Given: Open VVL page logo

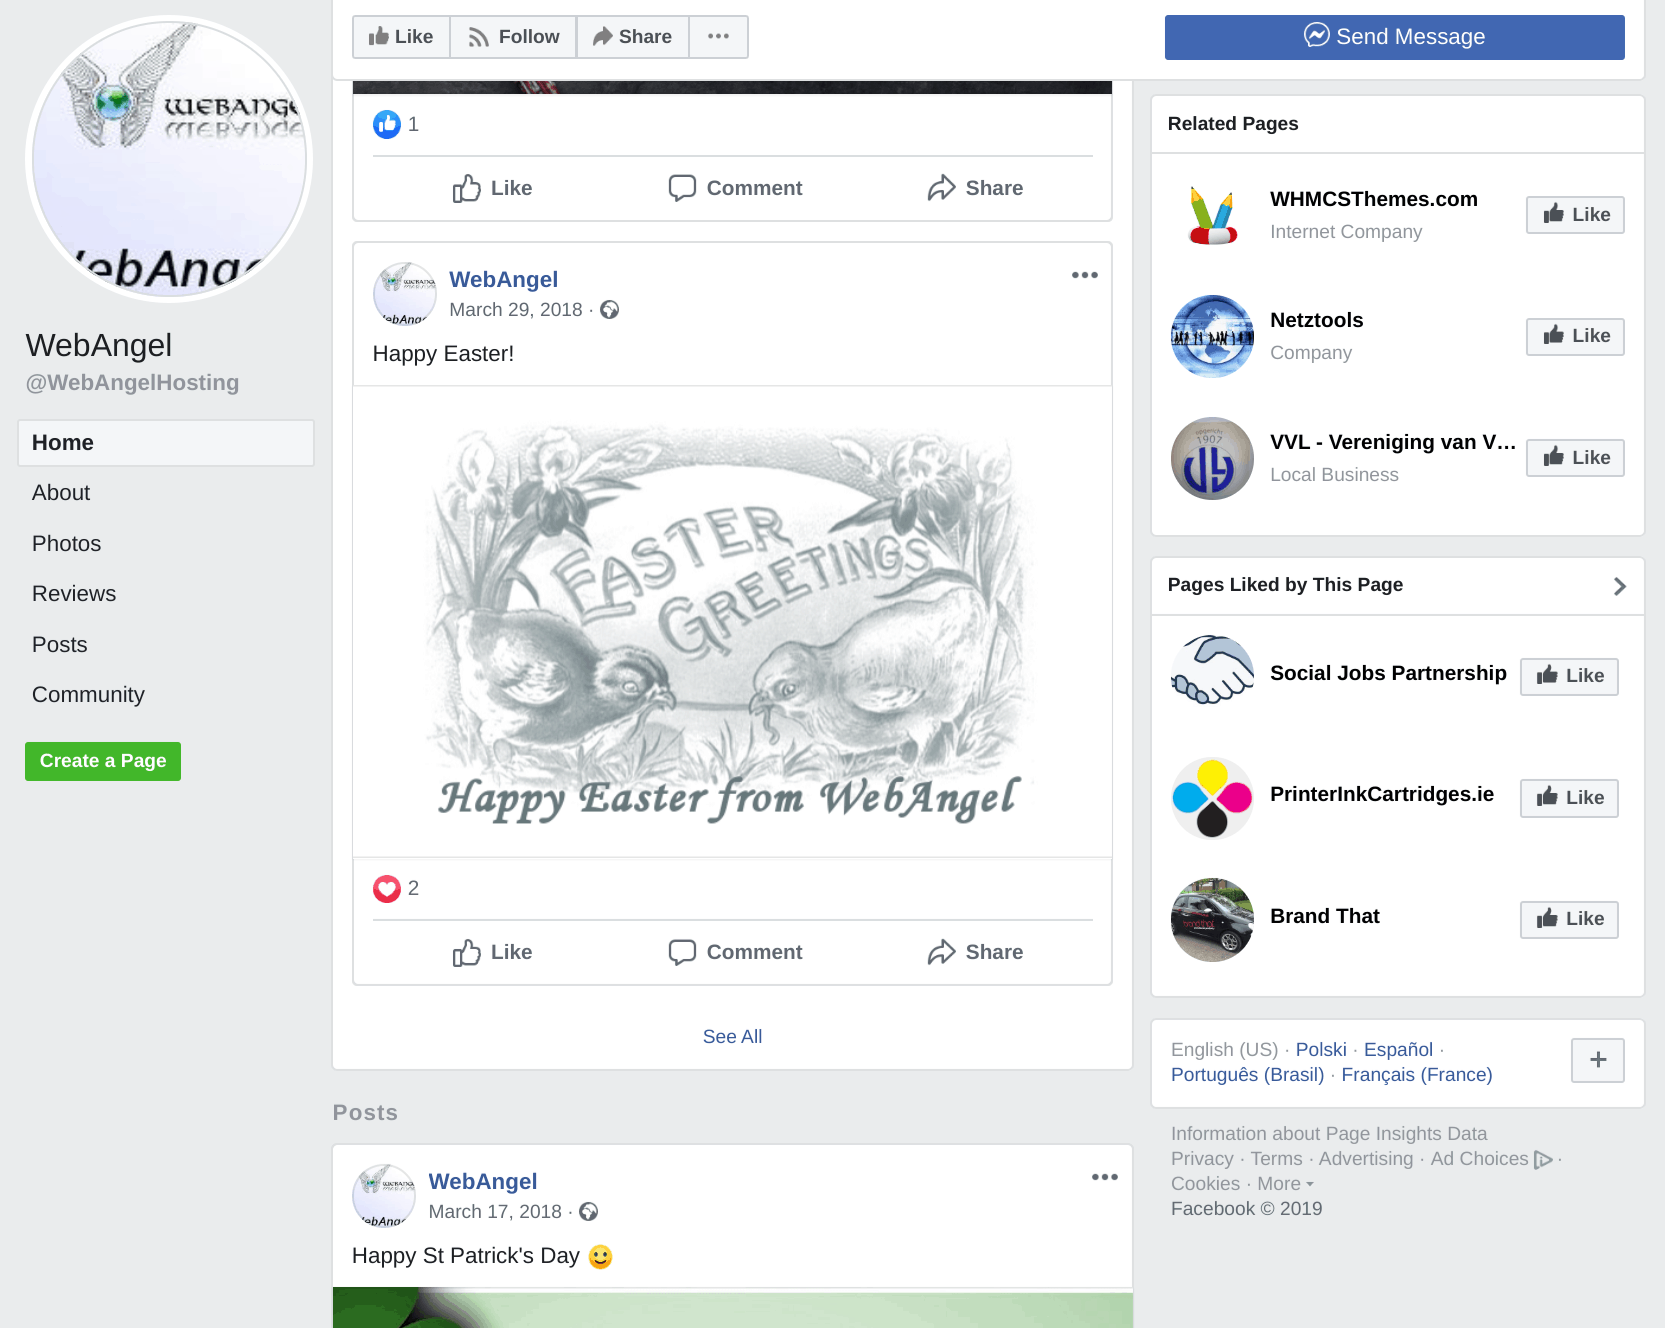Looking at the screenshot, I should [x=1212, y=458].
